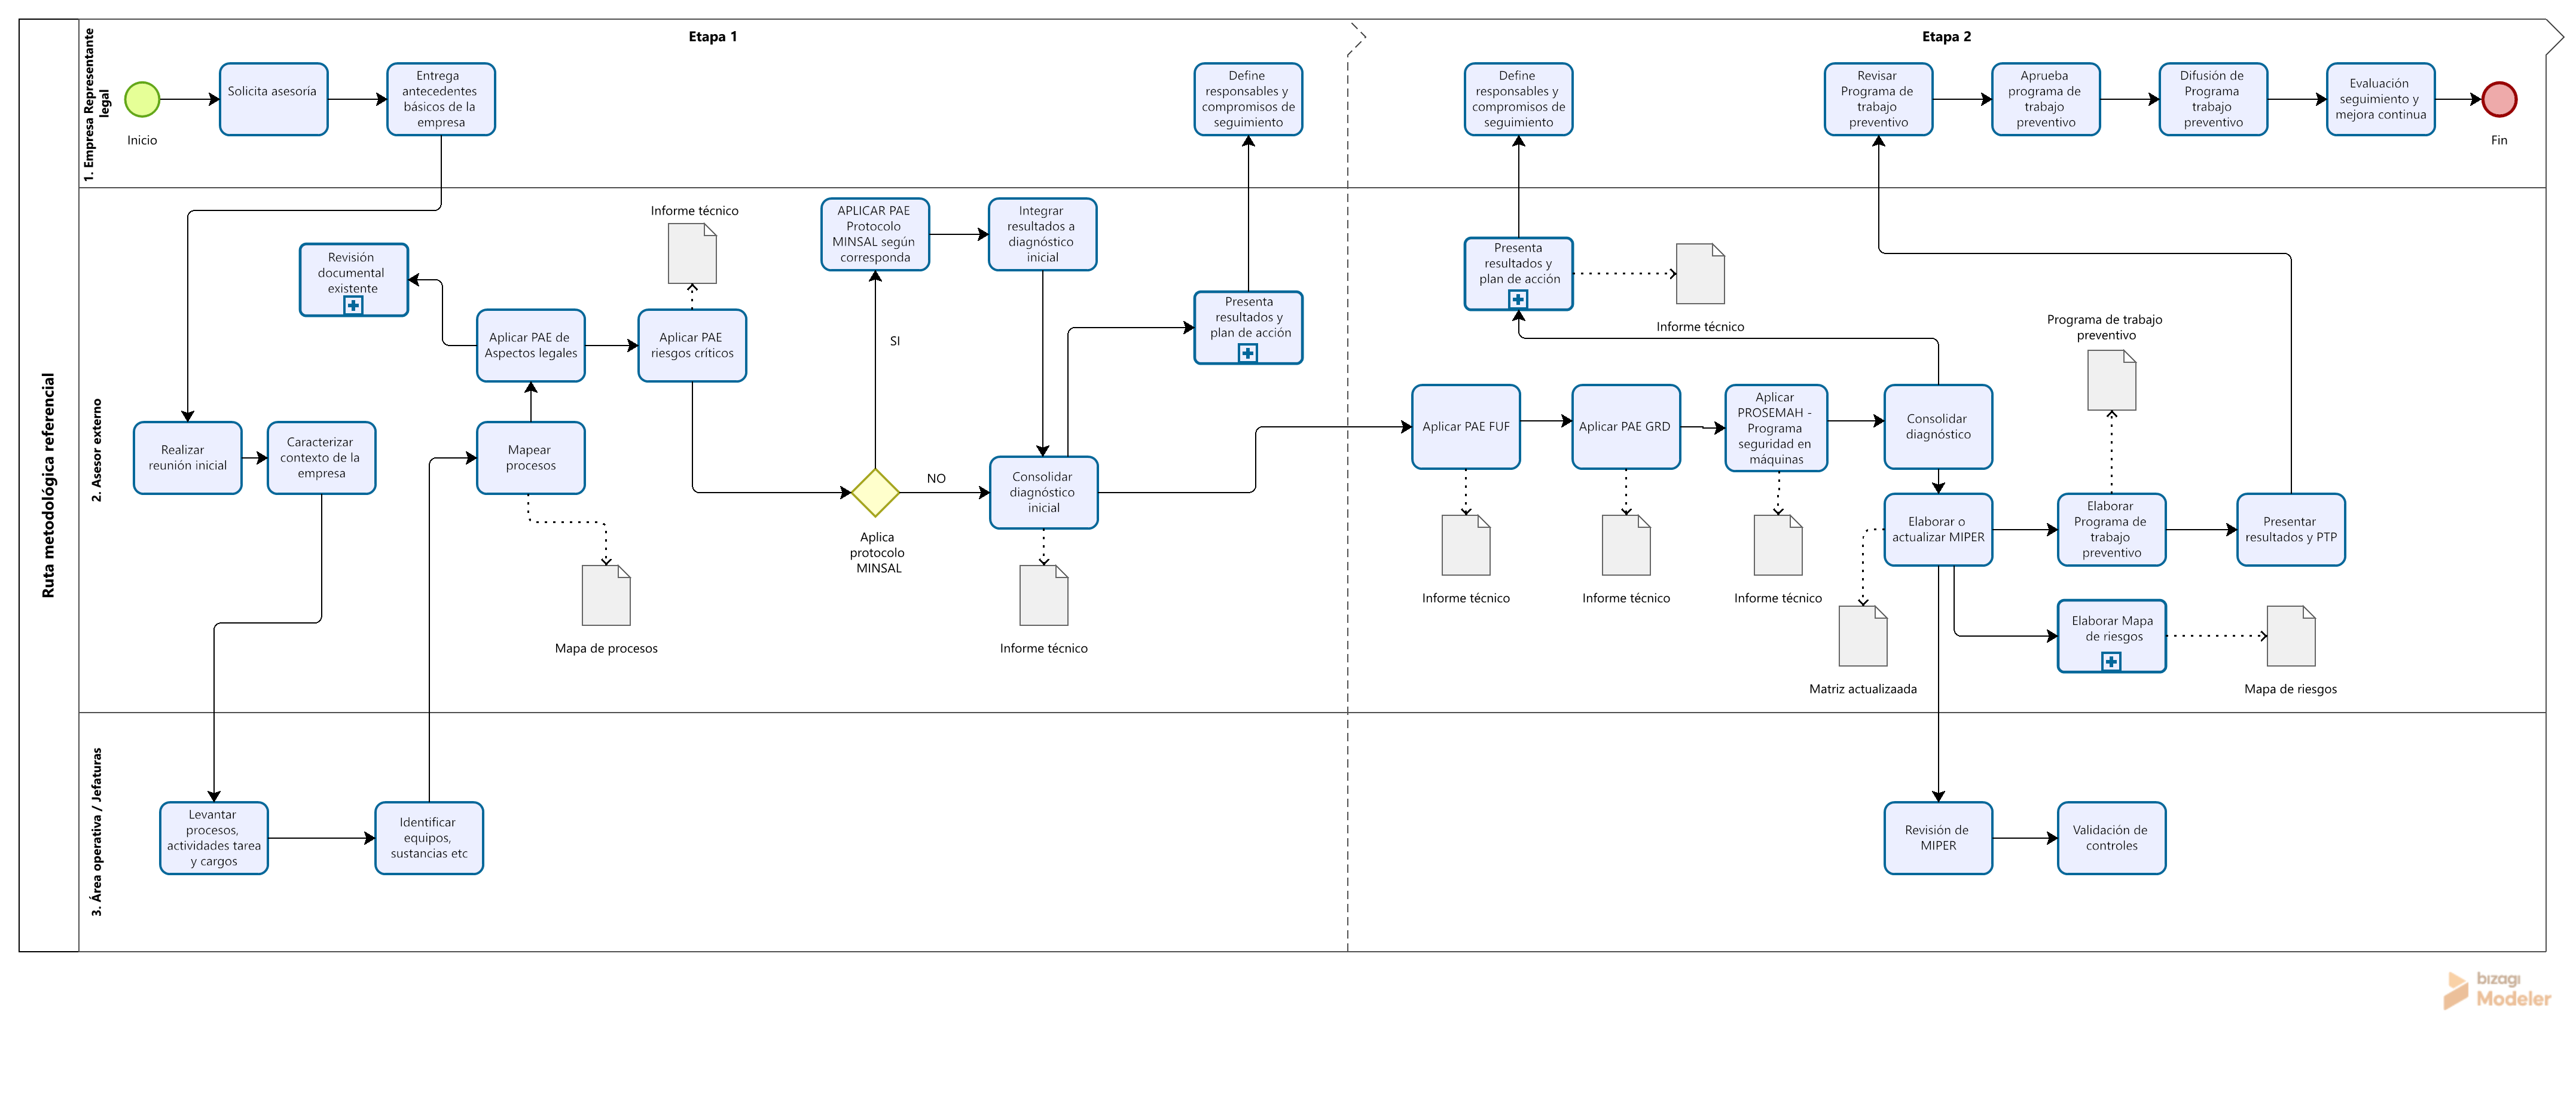Image resolution: width=2576 pixels, height=1094 pixels.
Task: Select Aplicar PROSEMAH seguridad en máquinas task
Action: (x=1776, y=428)
